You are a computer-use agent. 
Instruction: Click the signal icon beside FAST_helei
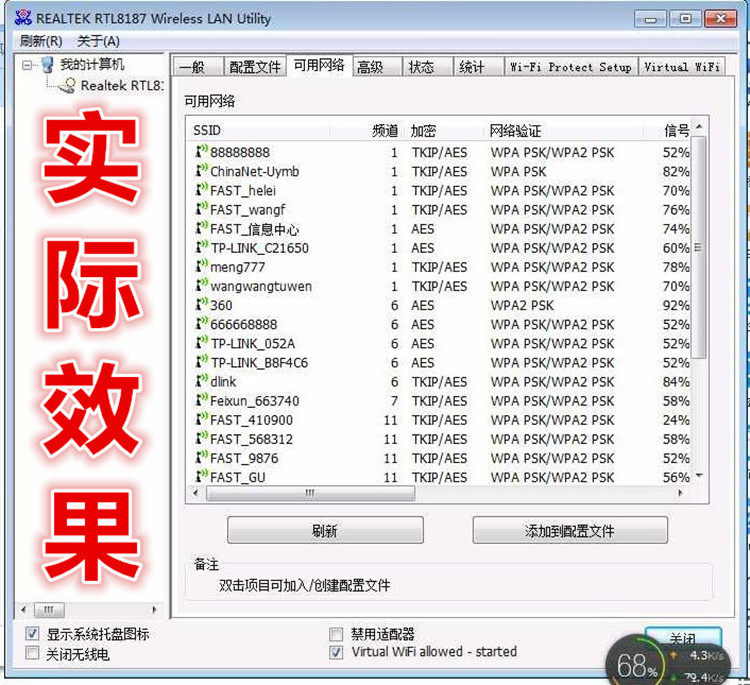coord(201,190)
